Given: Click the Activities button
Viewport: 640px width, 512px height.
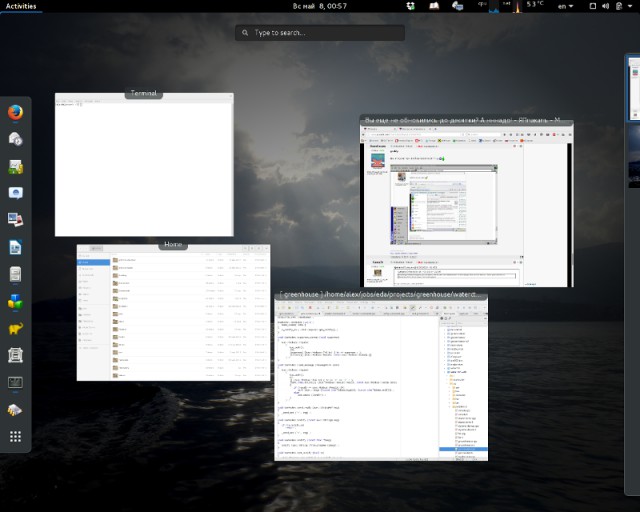Looking at the screenshot, I should pyautogui.click(x=21, y=6).
